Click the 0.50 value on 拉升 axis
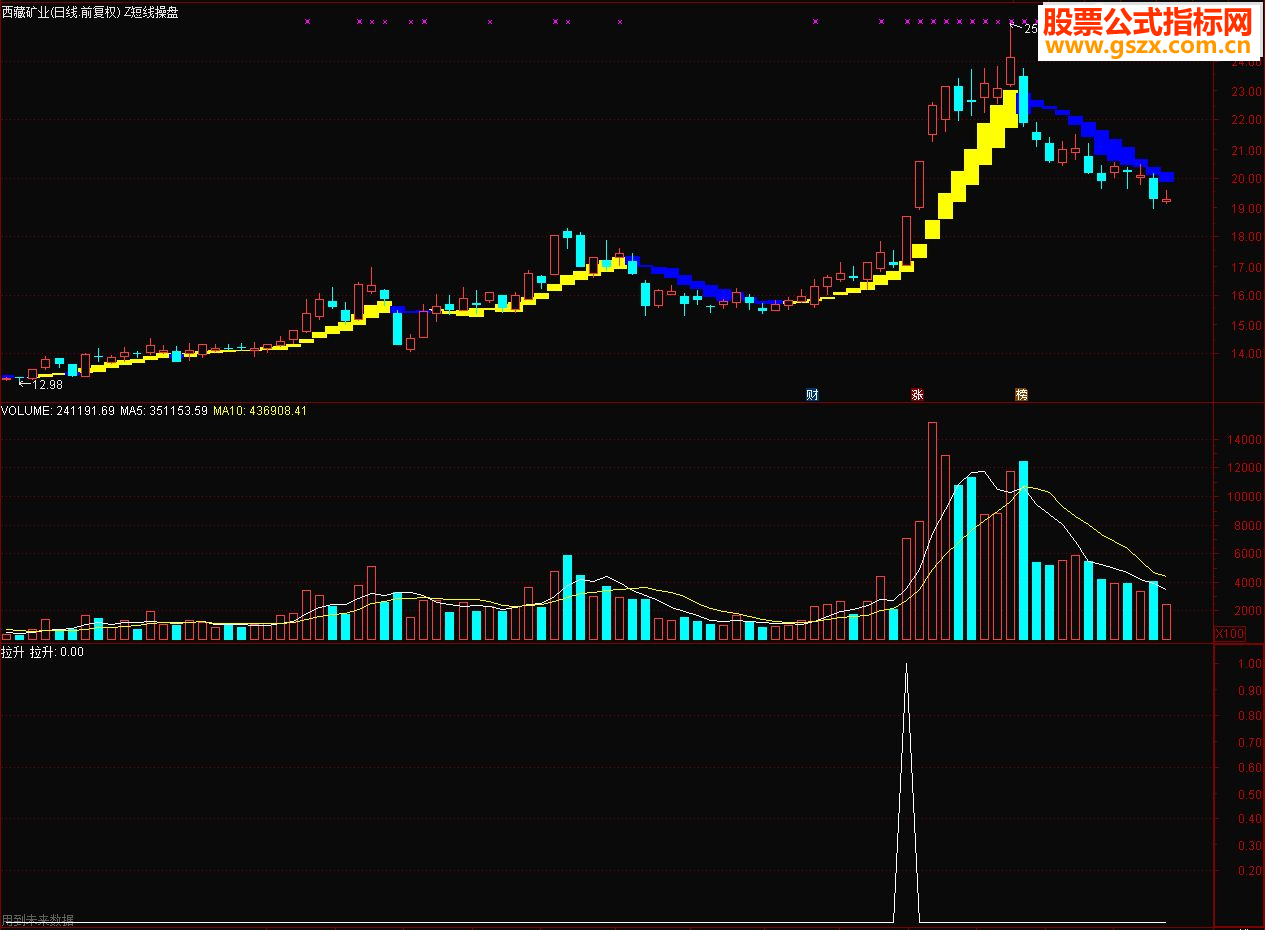Viewport: 1265px width, 930px height. 1248,795
